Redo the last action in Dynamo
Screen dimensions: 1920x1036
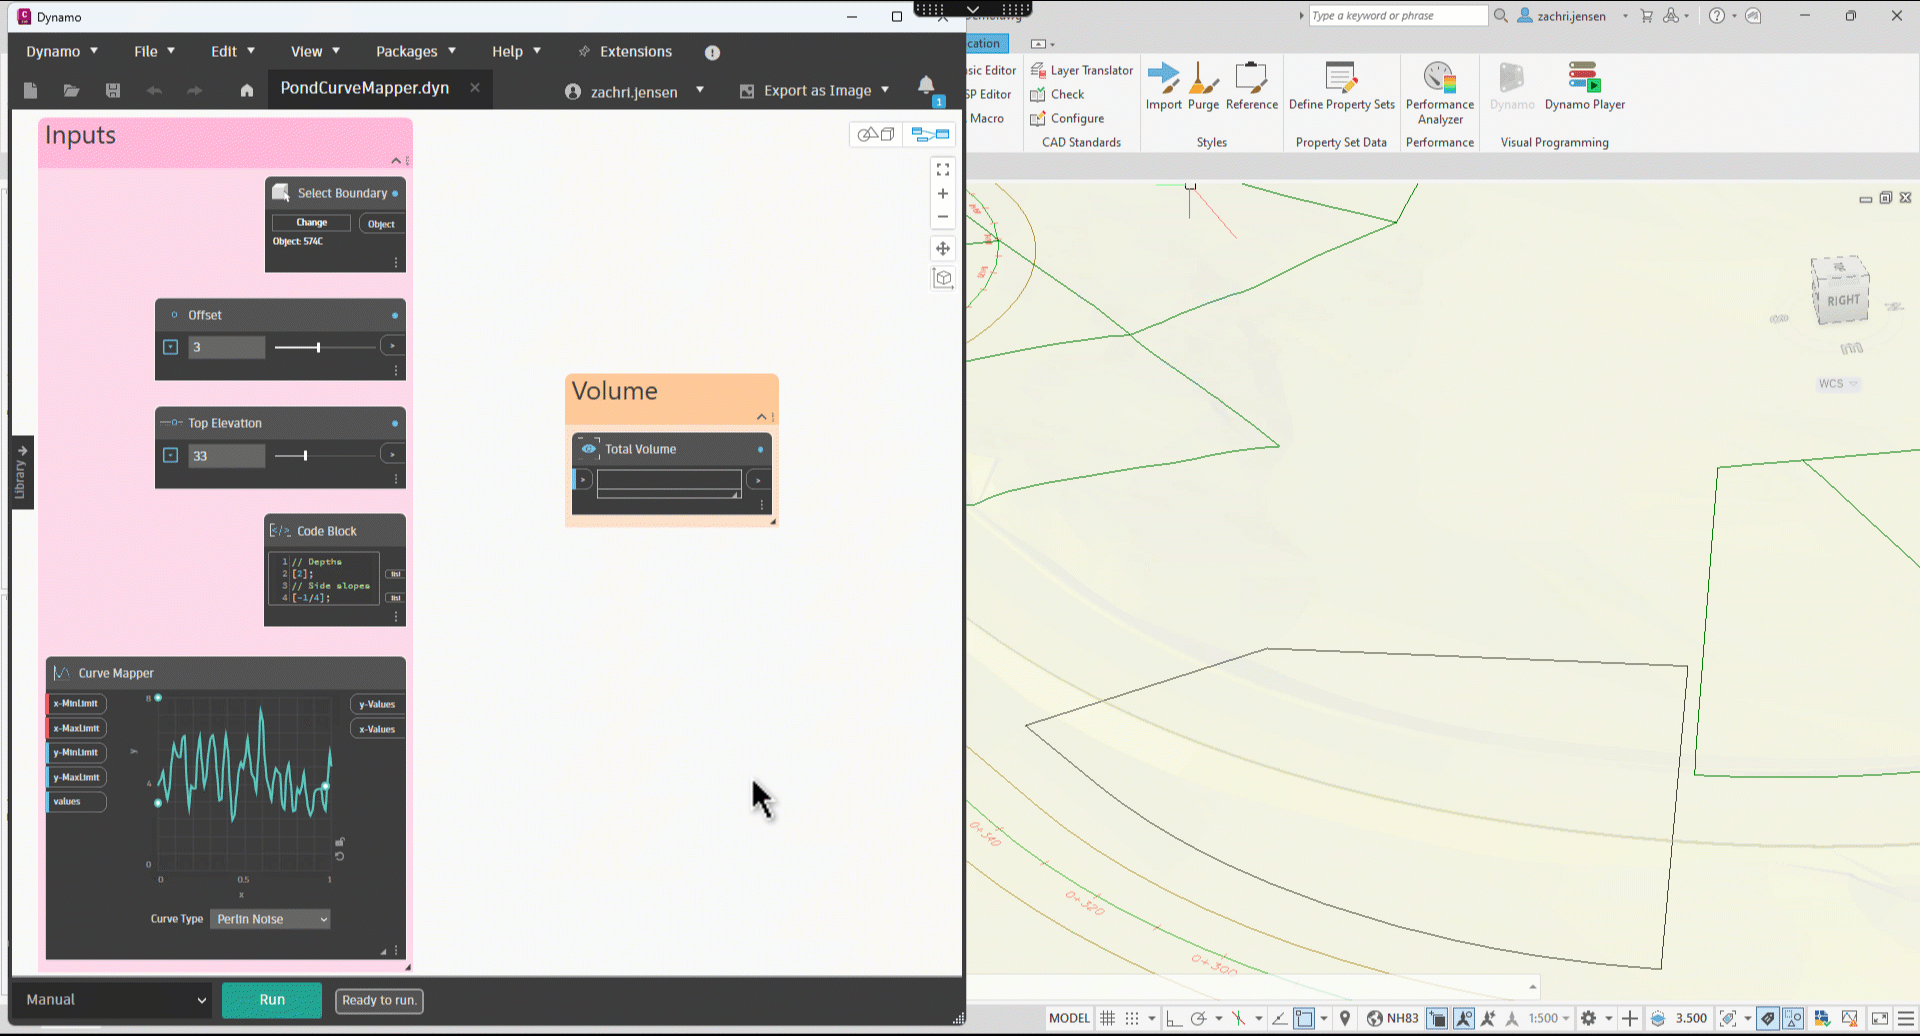tap(194, 91)
